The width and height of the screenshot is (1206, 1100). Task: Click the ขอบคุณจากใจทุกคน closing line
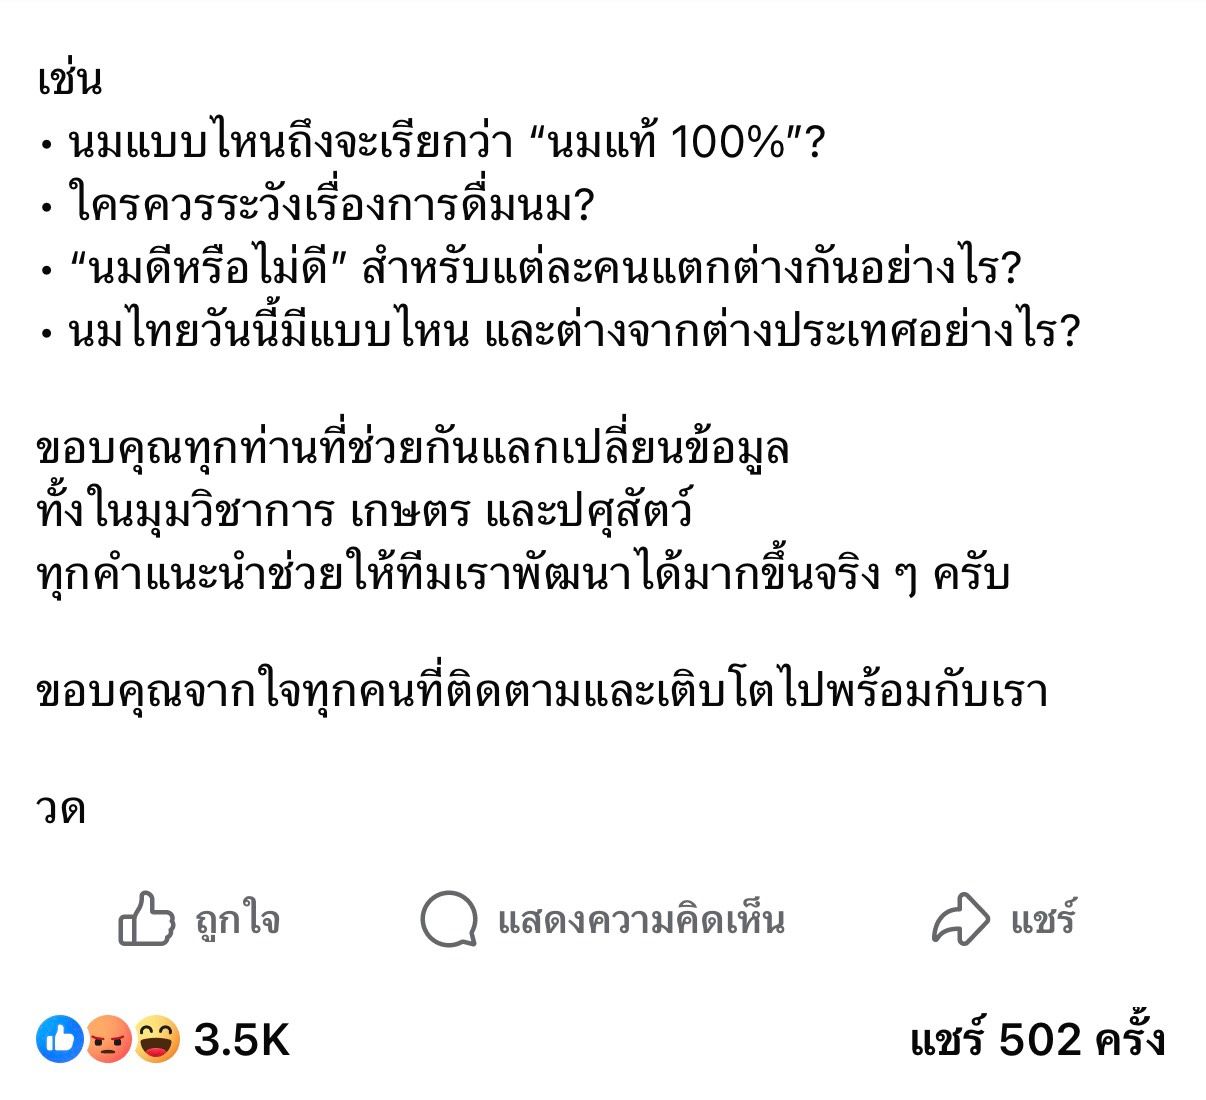[541, 692]
